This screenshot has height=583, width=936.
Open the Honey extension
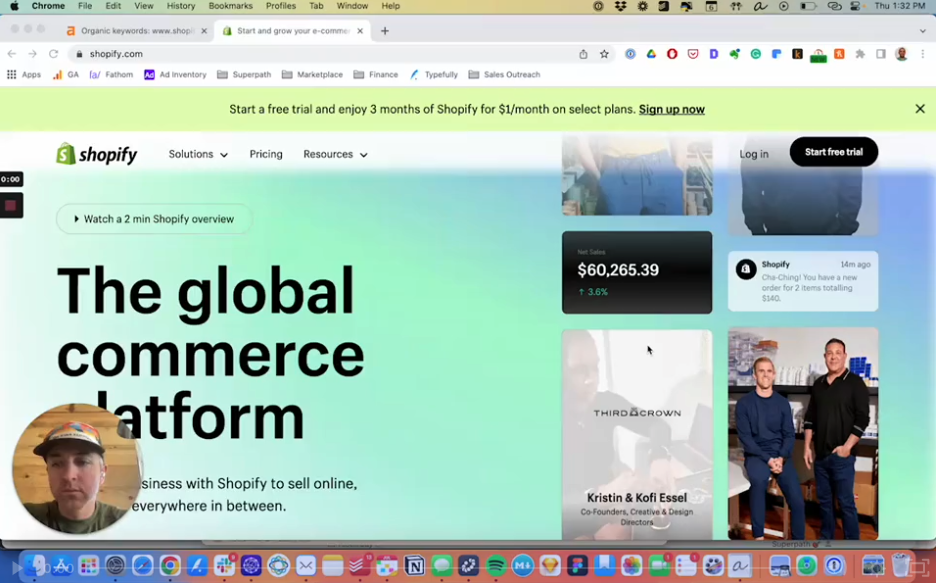(818, 54)
